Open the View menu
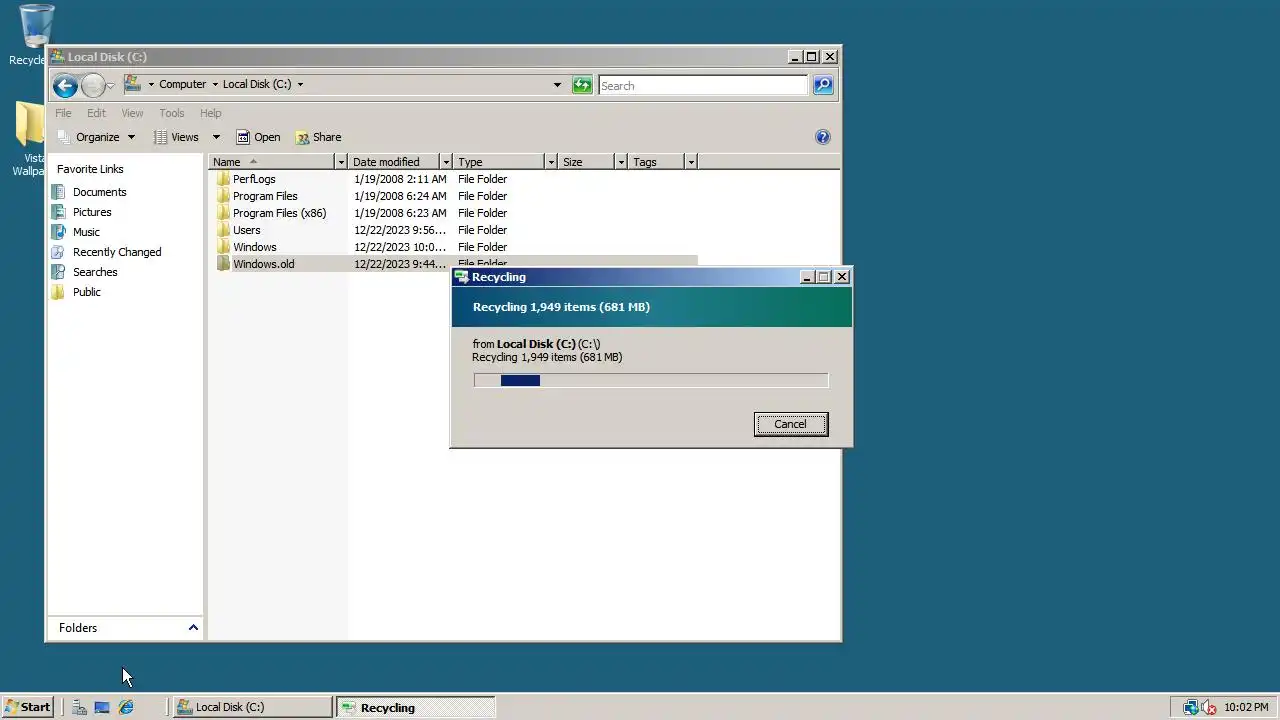The height and width of the screenshot is (720, 1280). tap(132, 113)
